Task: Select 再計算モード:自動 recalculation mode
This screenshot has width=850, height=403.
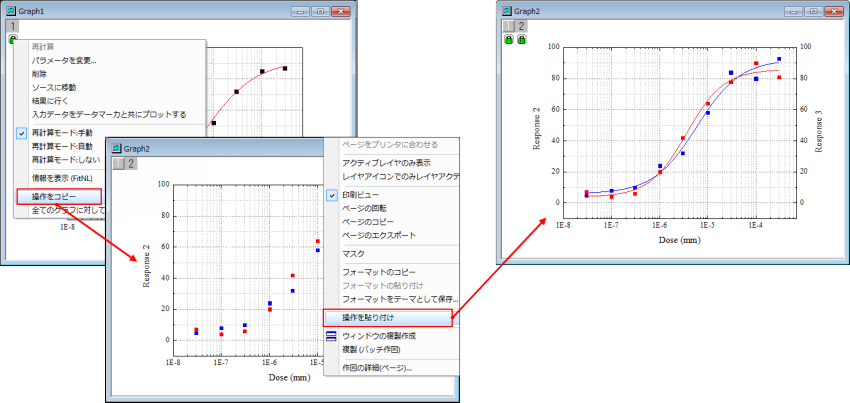Action: [61, 146]
